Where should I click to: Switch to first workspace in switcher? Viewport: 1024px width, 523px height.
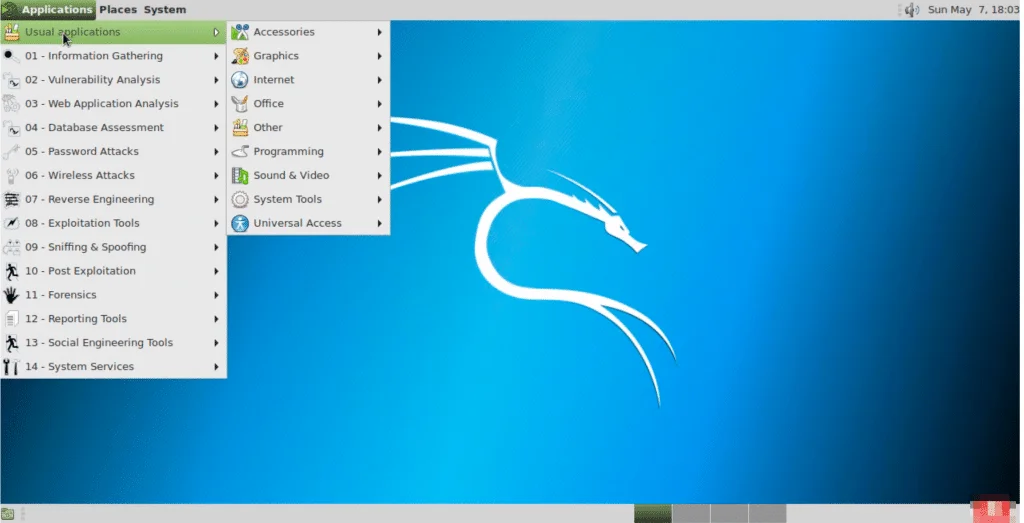click(652, 514)
